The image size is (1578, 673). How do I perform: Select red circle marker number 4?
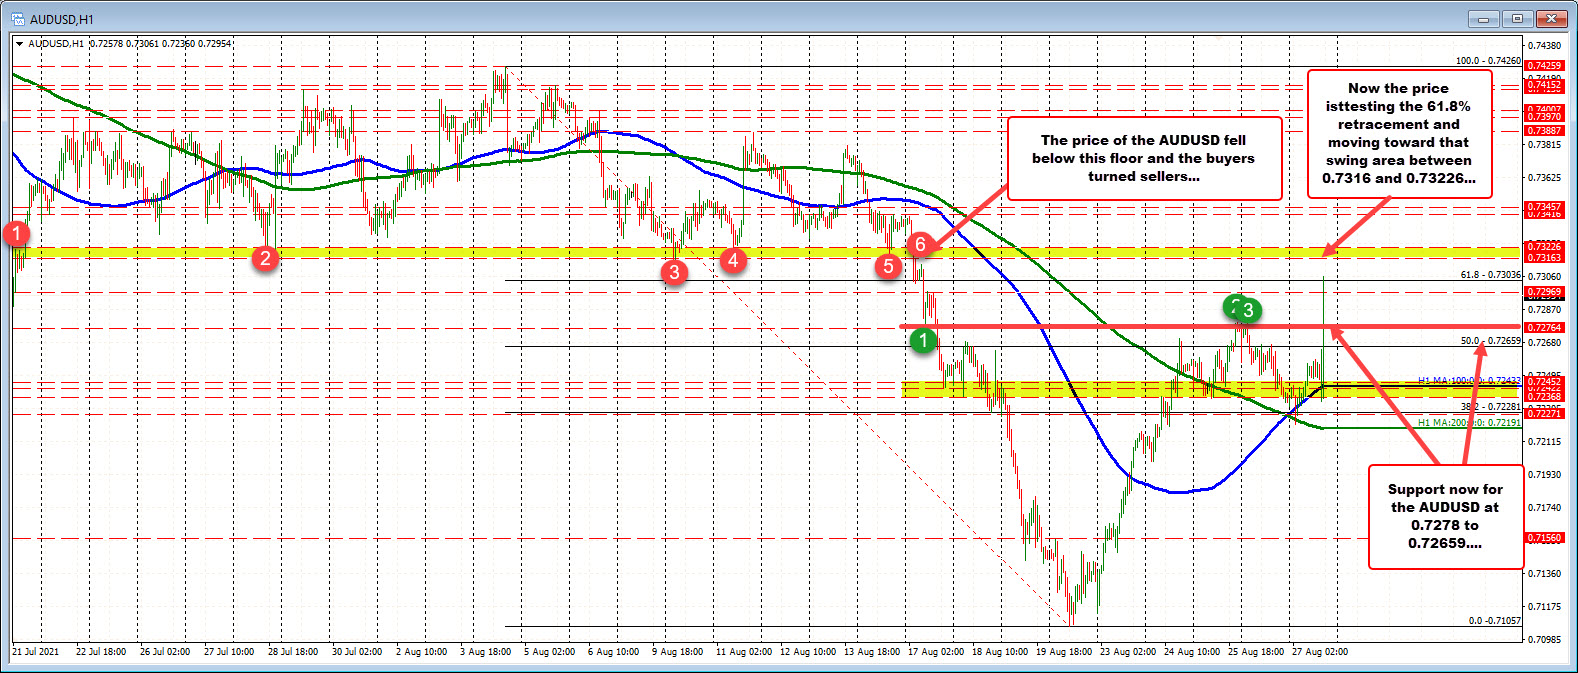[x=733, y=261]
